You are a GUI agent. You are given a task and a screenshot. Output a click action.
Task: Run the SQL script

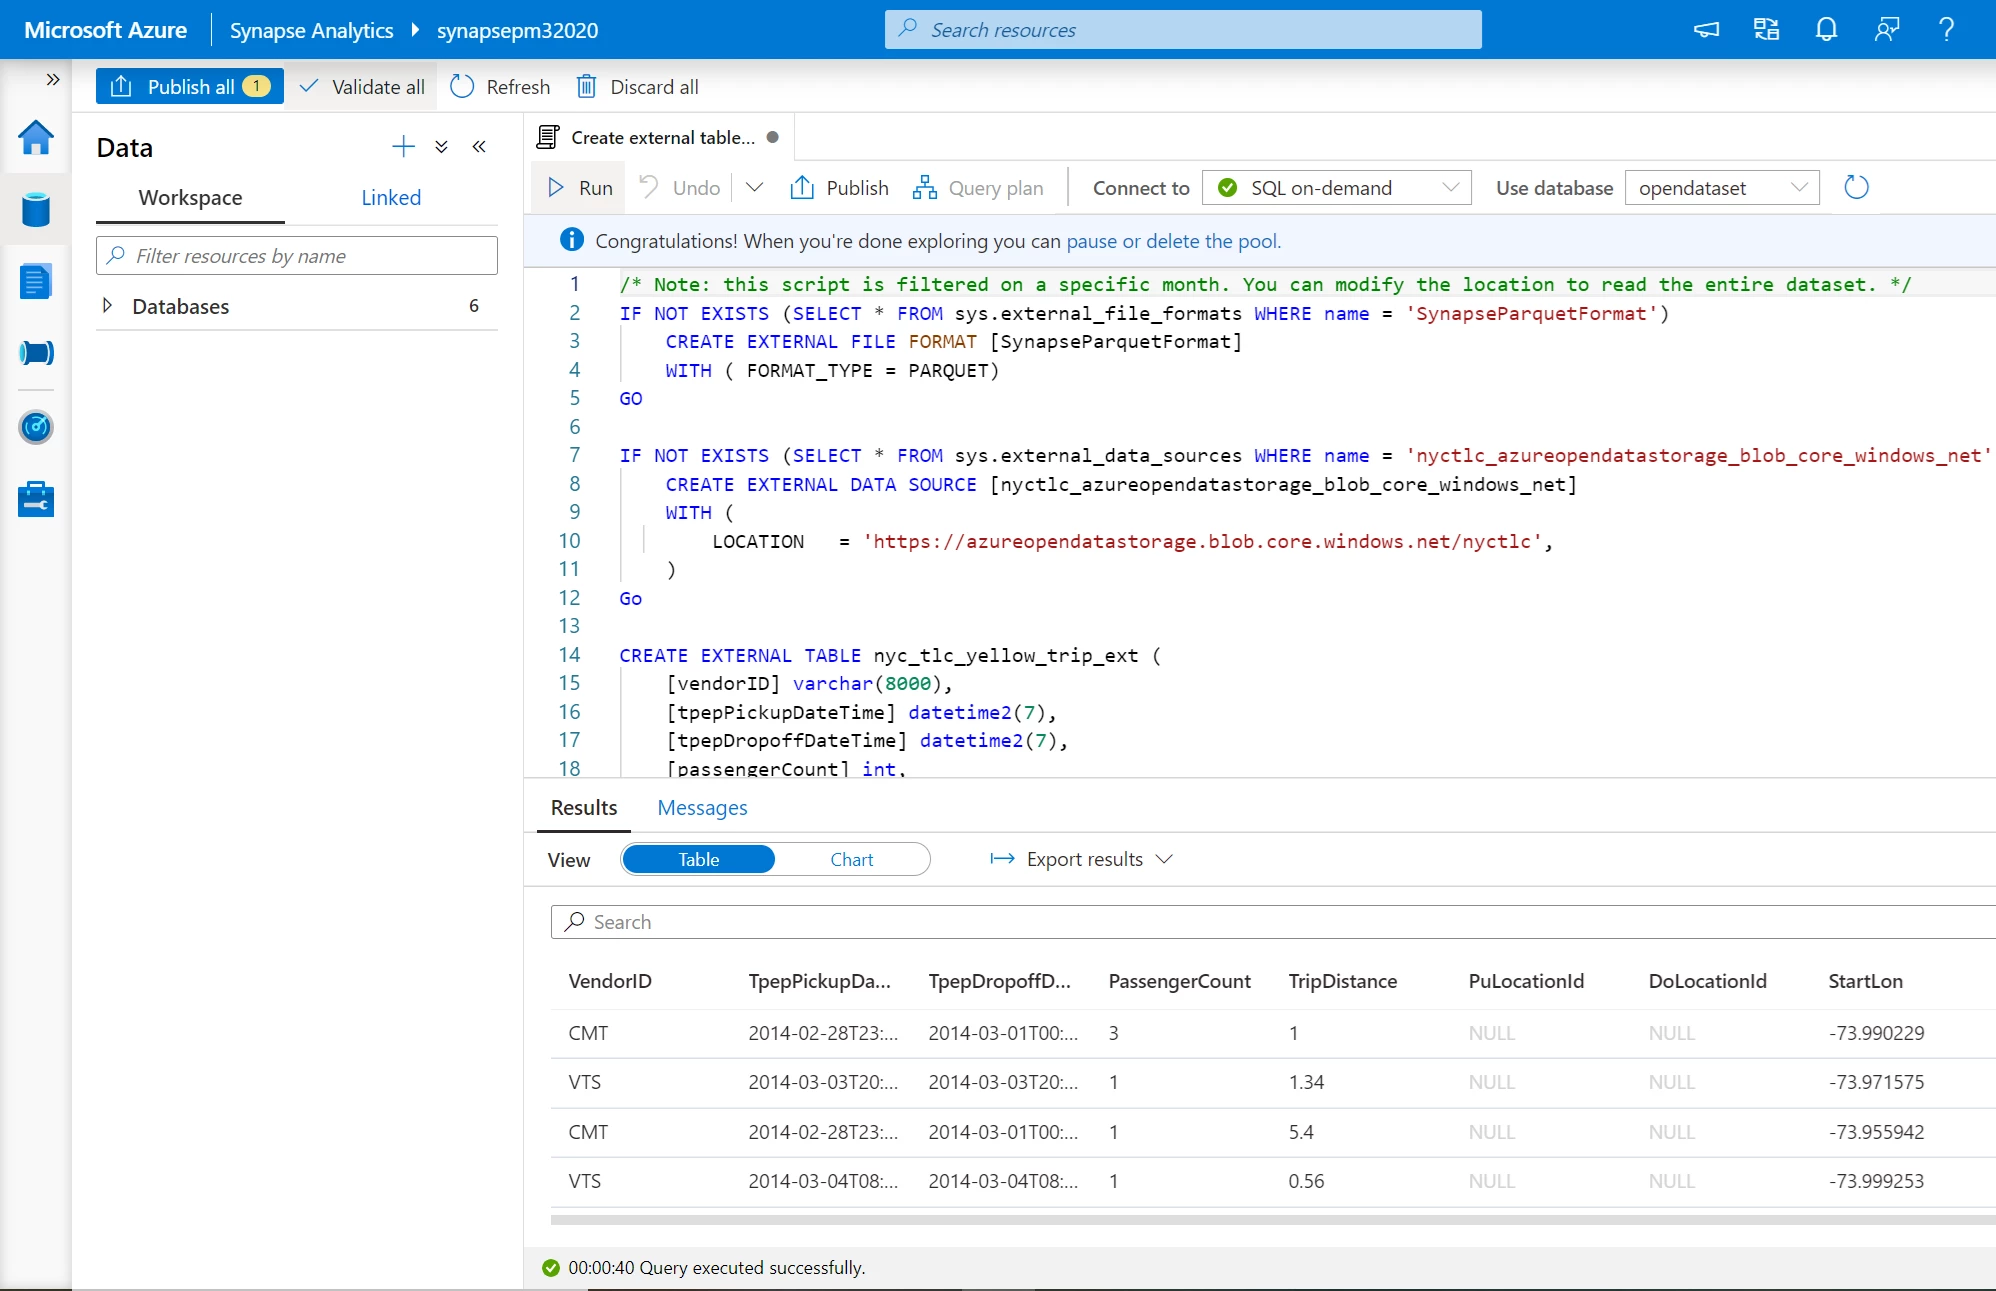pyautogui.click(x=578, y=187)
